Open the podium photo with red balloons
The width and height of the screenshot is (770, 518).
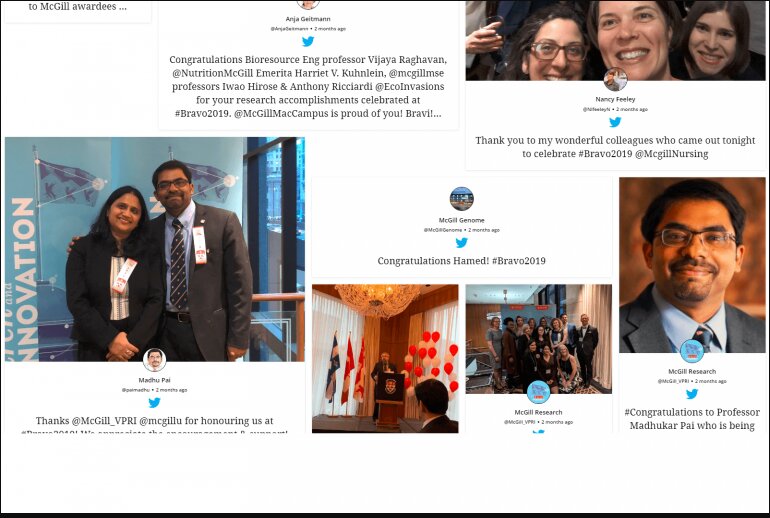click(385, 358)
